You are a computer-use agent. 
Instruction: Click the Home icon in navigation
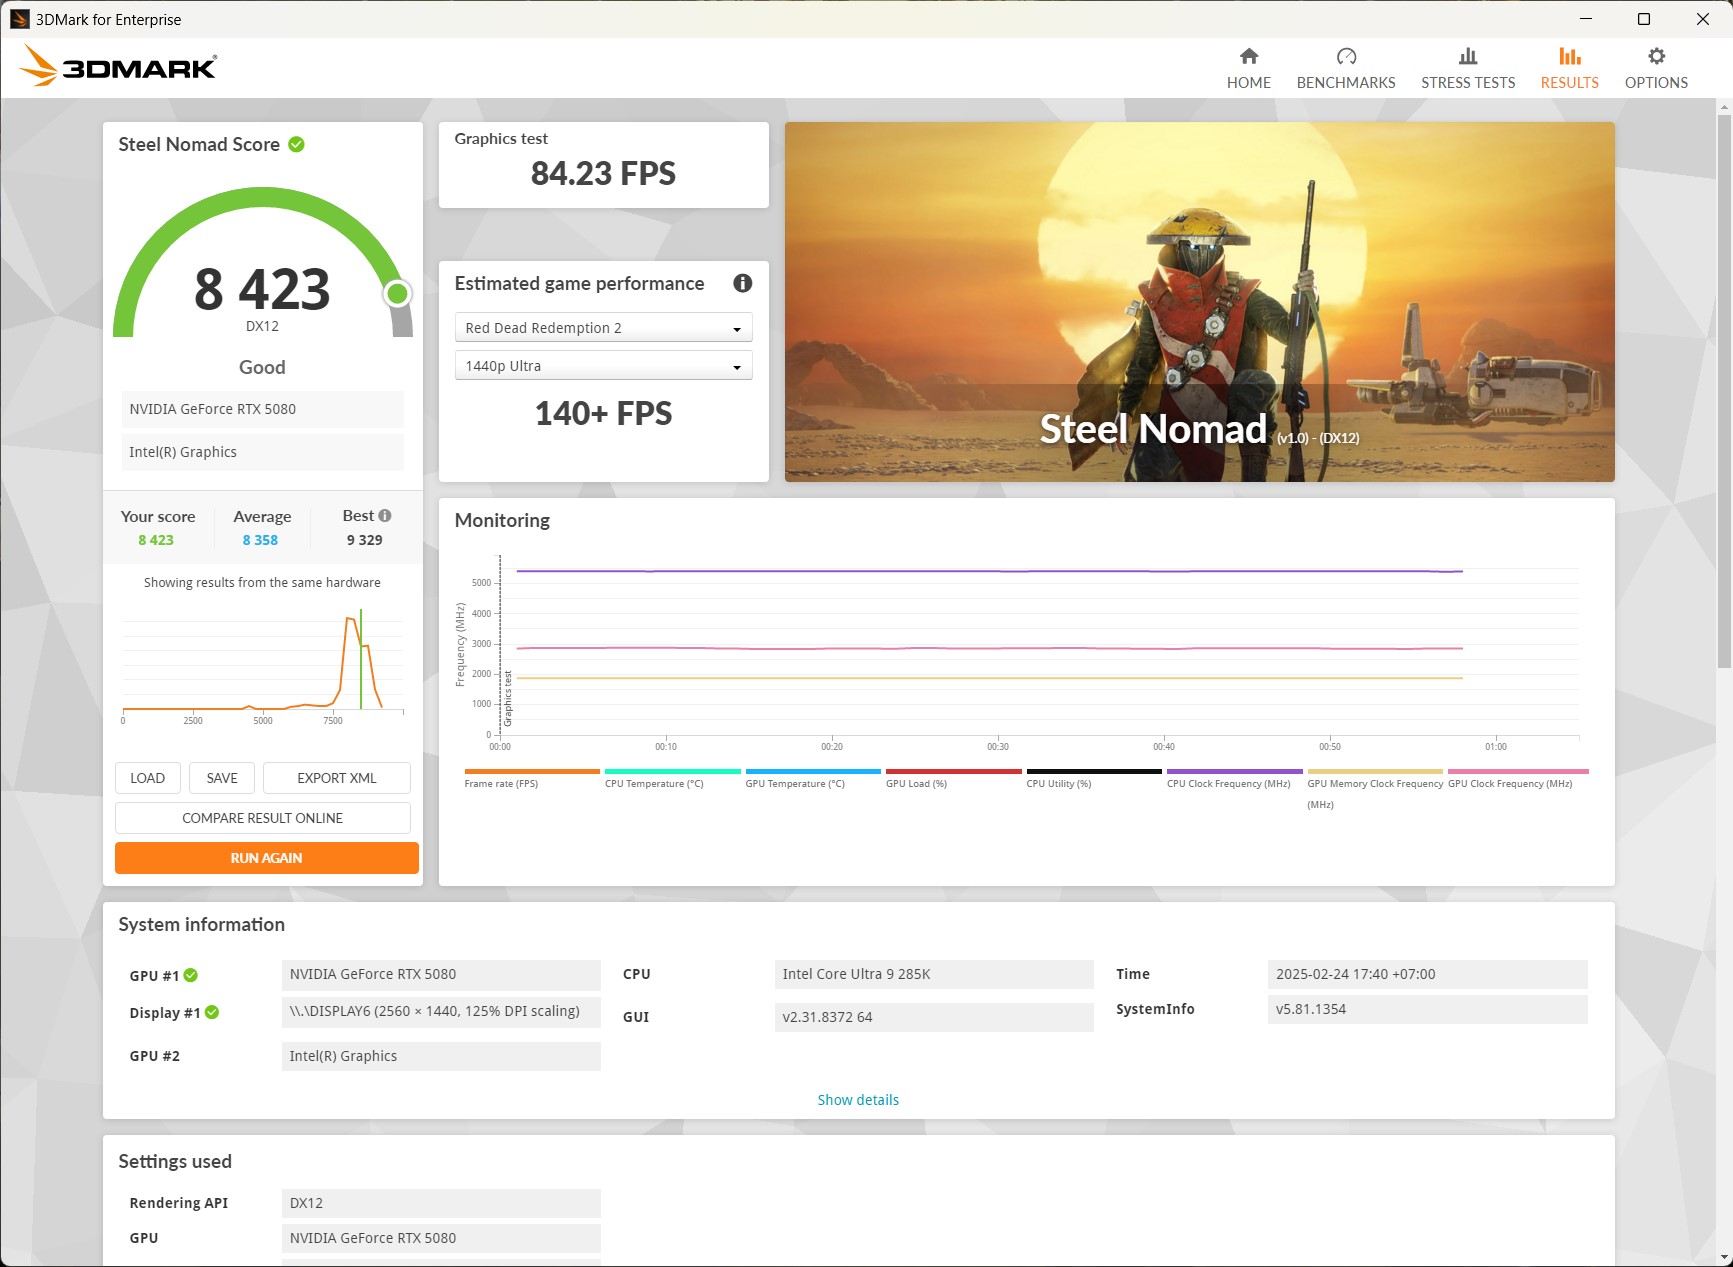1248,57
